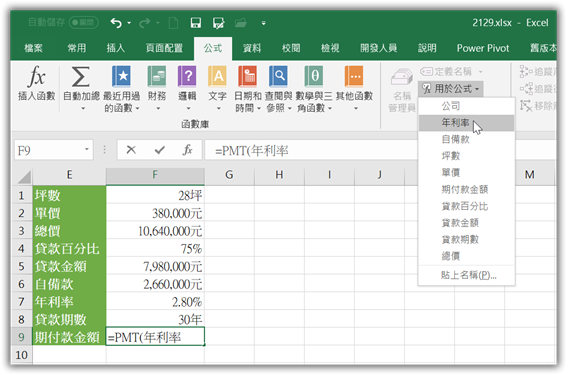Confirm formula entry with checkmark button
Screen dimensions: 567x375
(159, 150)
